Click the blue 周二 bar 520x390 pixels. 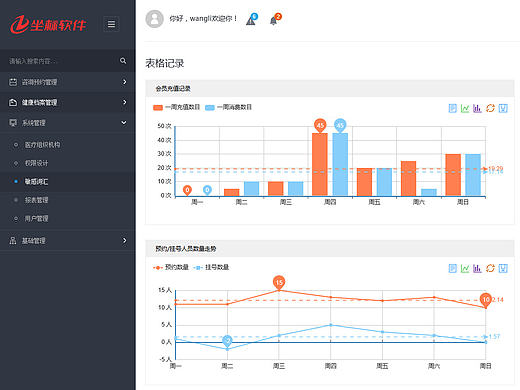point(251,189)
